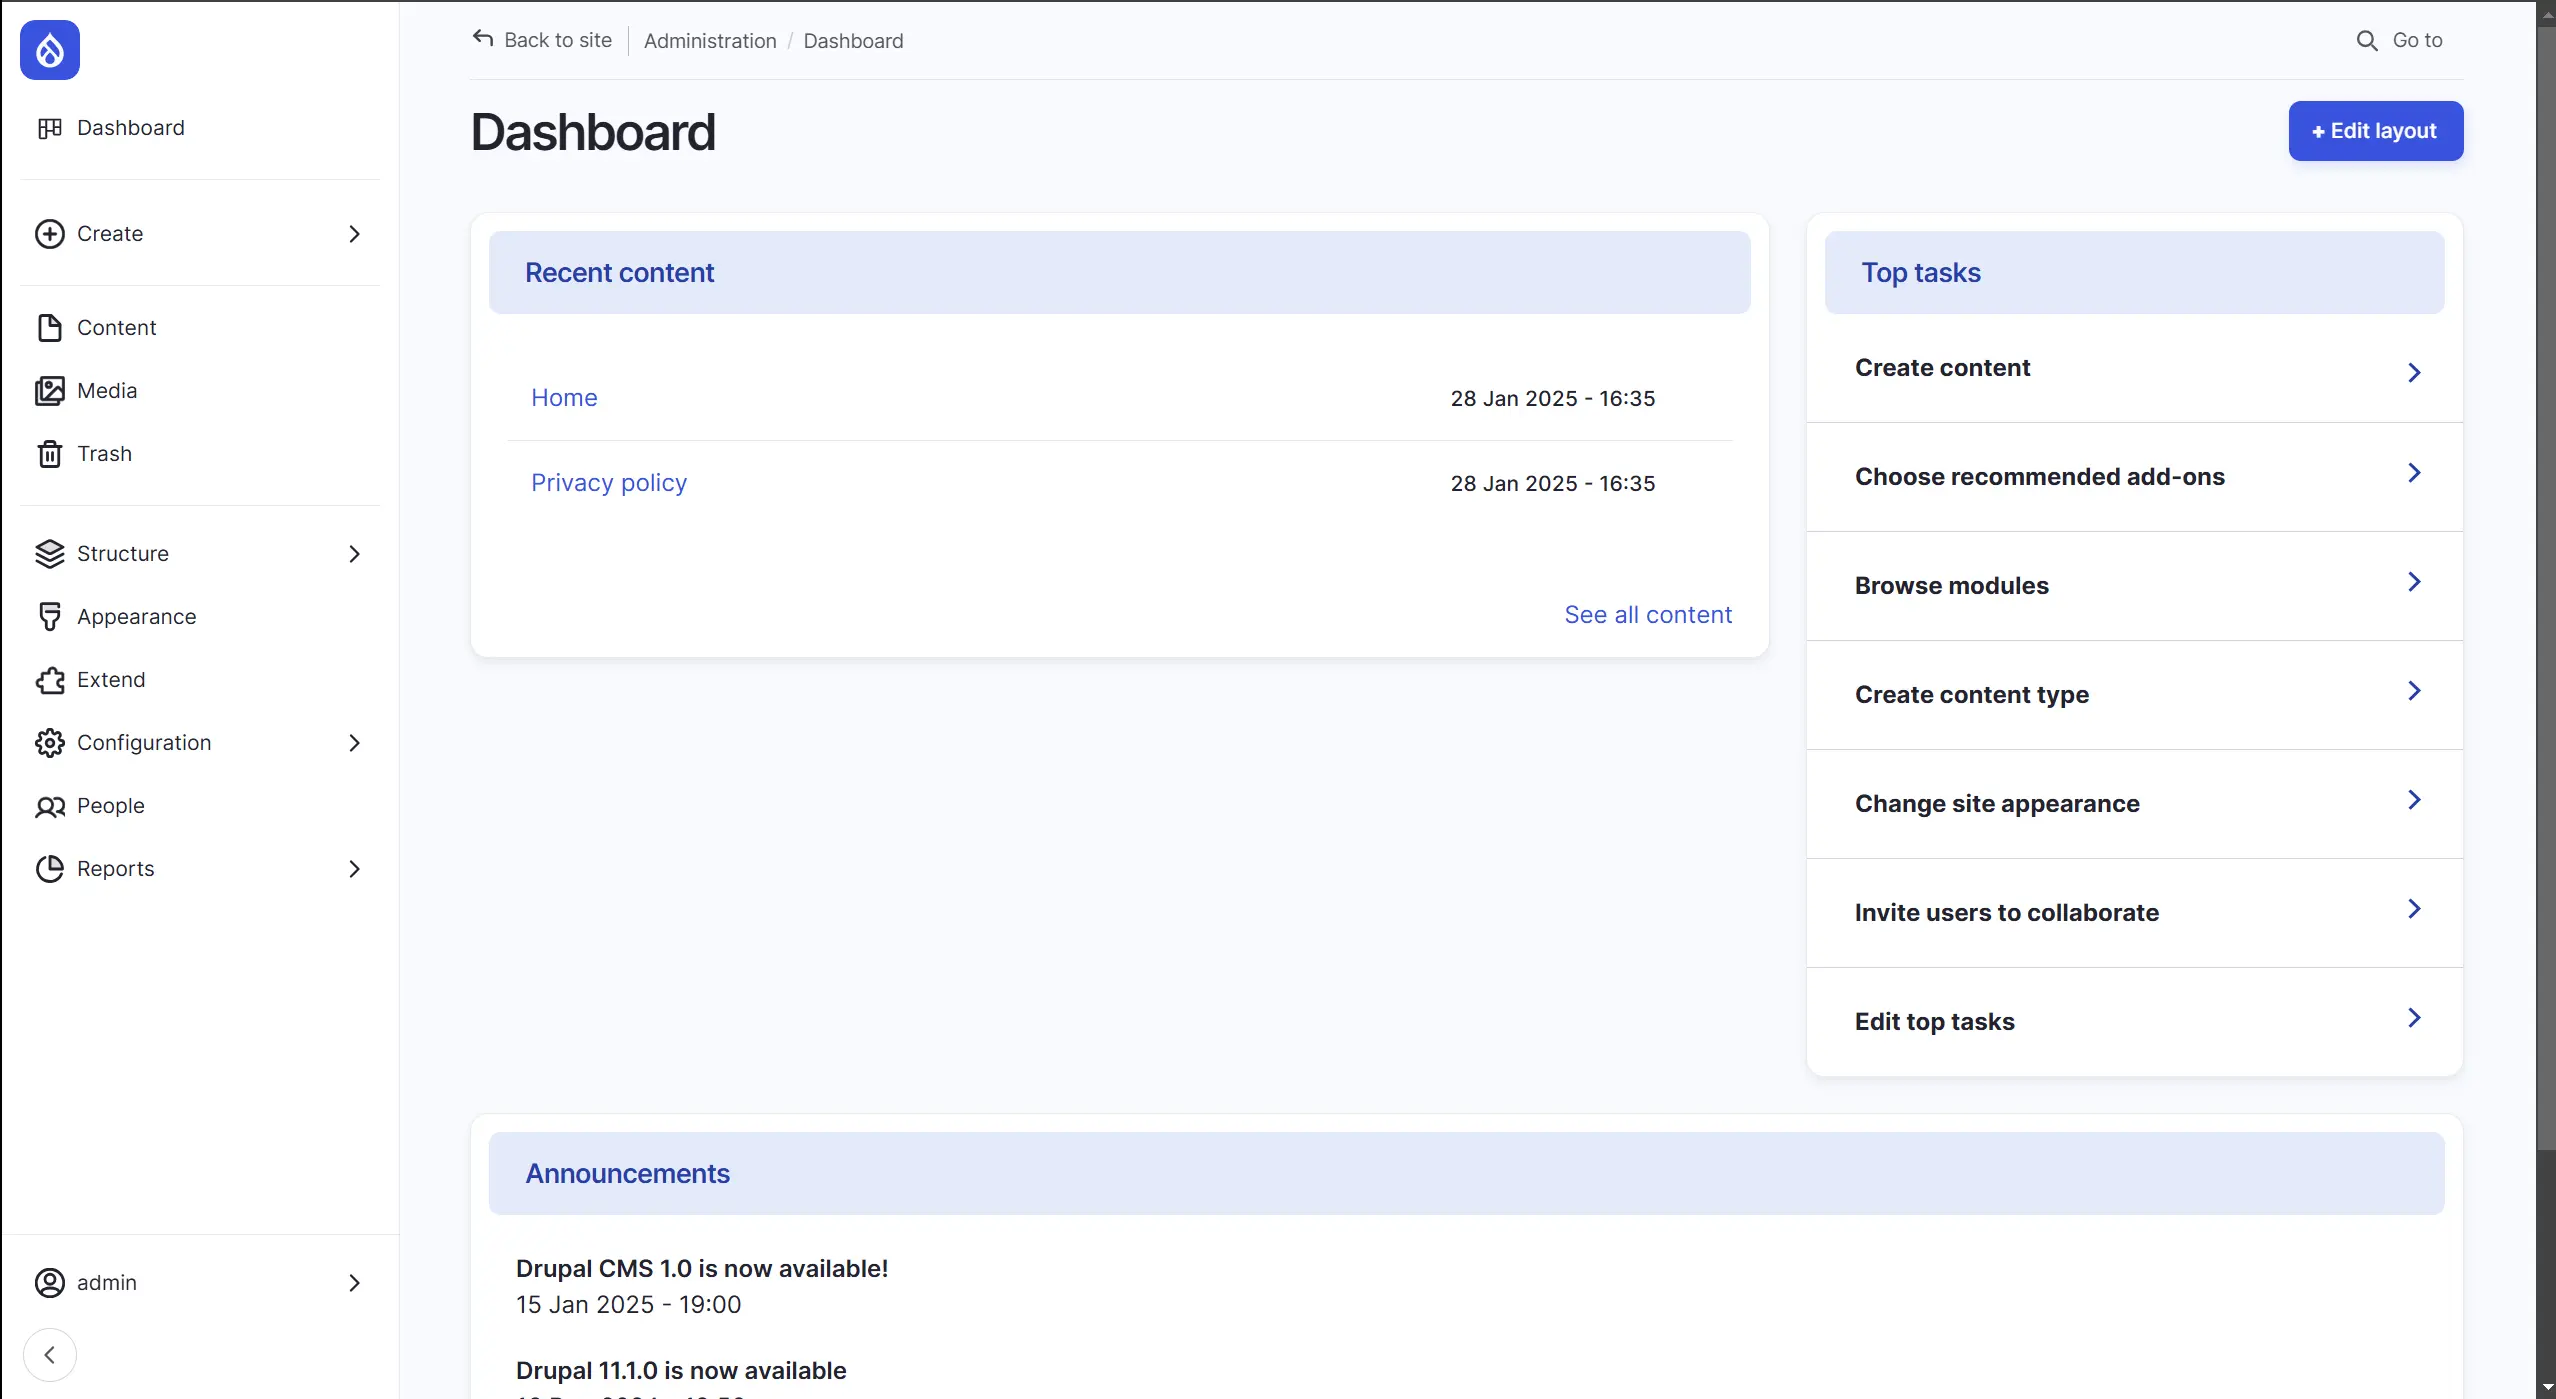2556x1399 pixels.
Task: Expand the Configuration submenu chevron
Action: pos(354,743)
